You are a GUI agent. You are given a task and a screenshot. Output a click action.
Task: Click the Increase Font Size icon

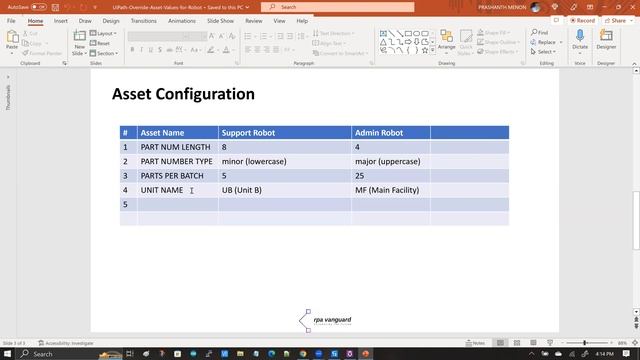pyautogui.click(x=212, y=36)
